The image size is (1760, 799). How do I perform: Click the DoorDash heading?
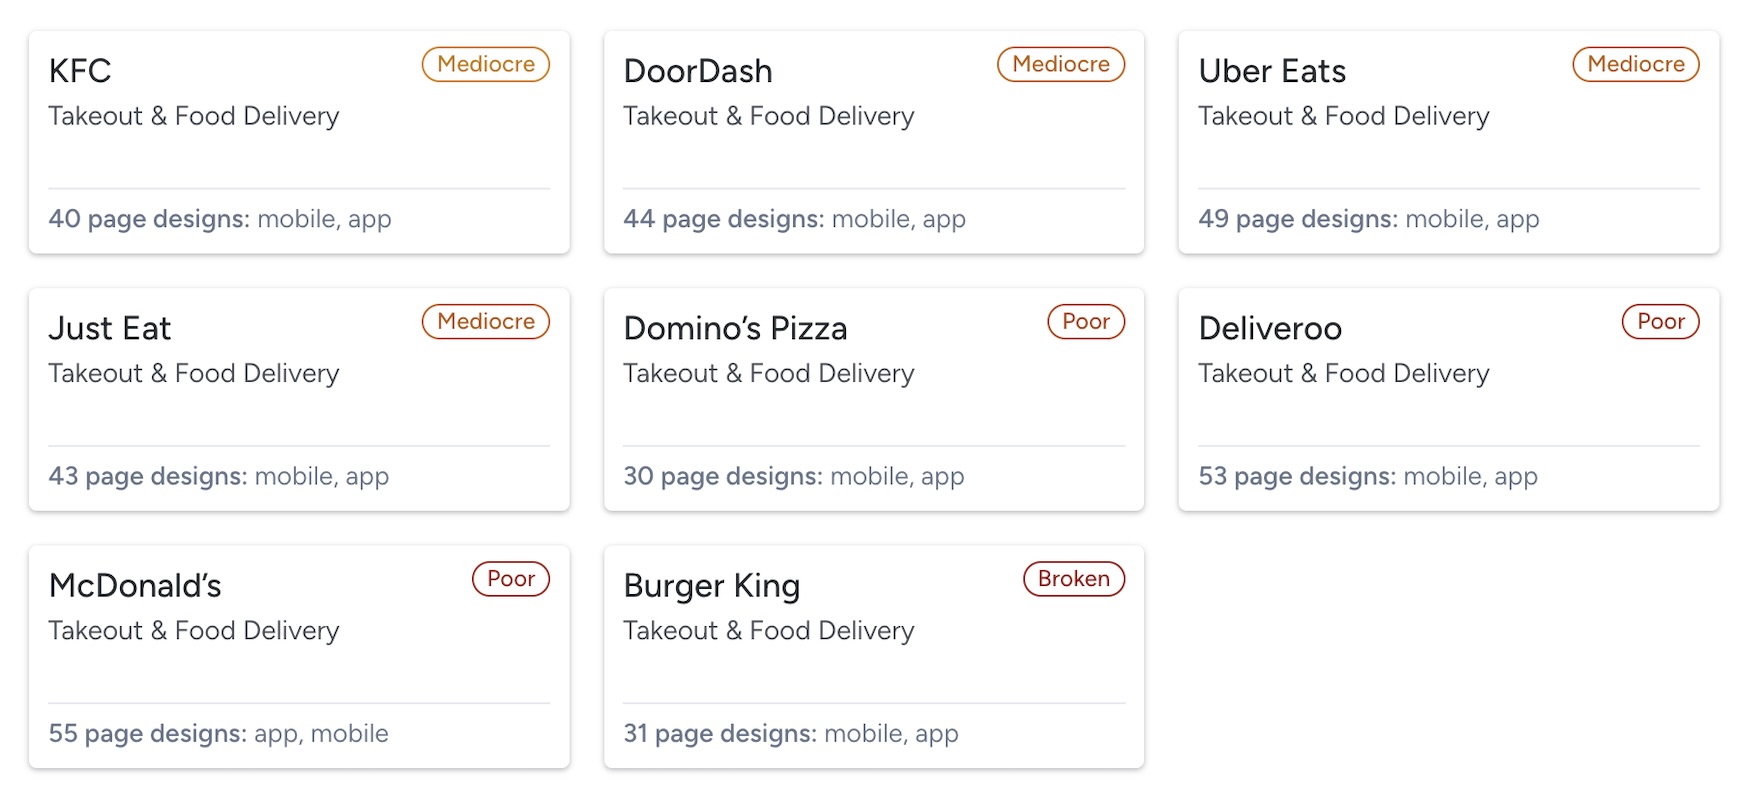point(697,71)
